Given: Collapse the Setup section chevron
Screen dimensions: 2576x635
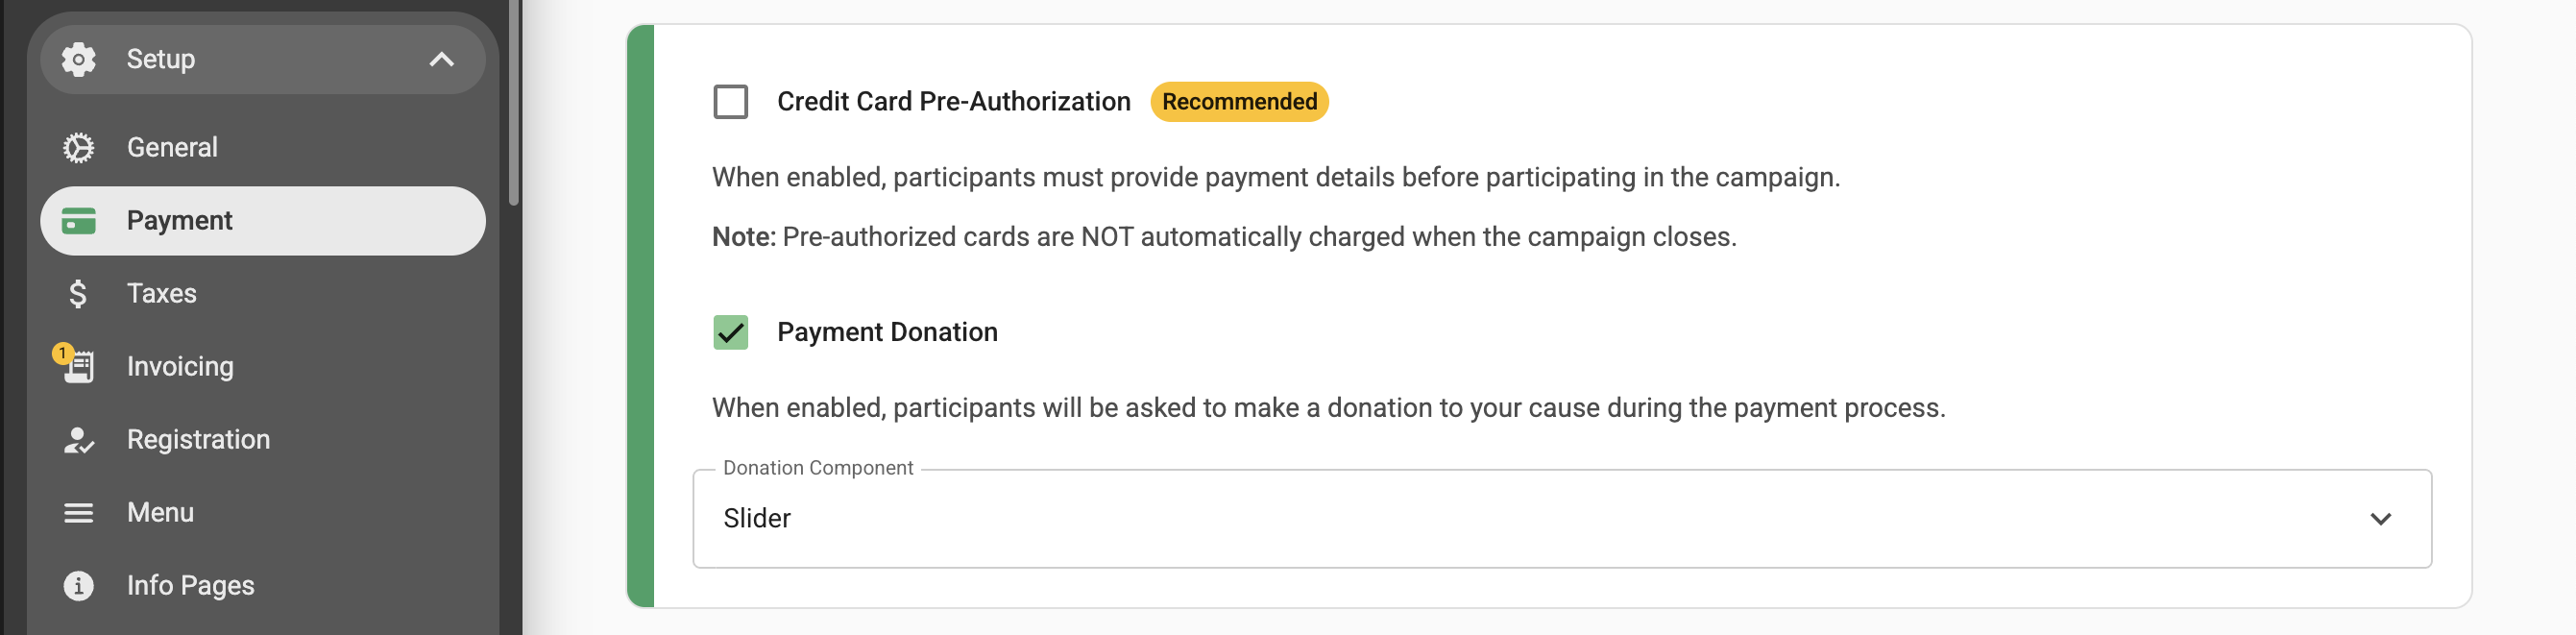Looking at the screenshot, I should point(441,60).
